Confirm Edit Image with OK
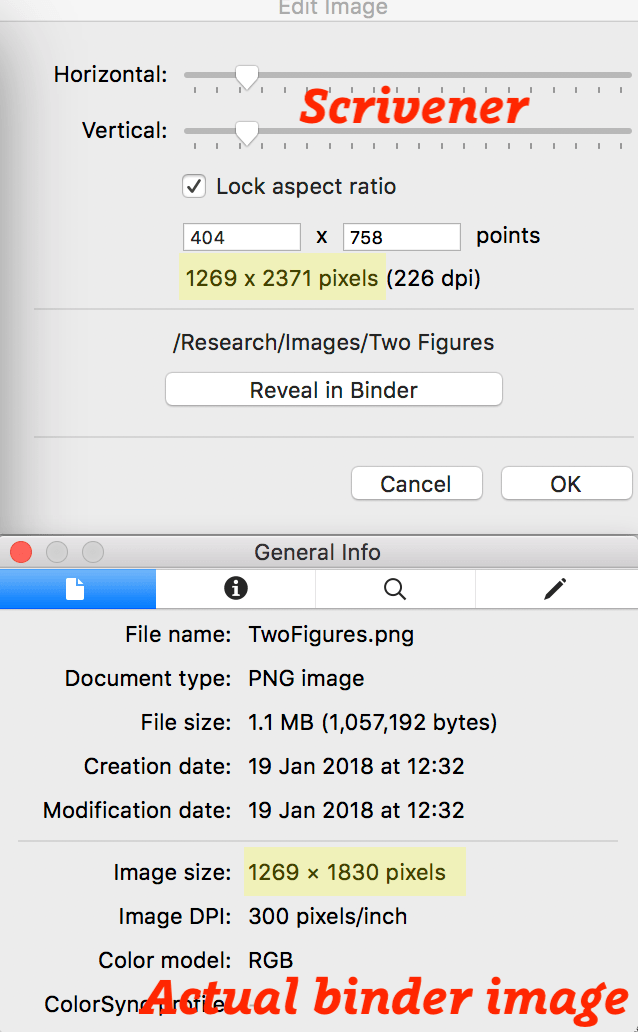Screen dimensions: 638x1032 click(x=566, y=484)
